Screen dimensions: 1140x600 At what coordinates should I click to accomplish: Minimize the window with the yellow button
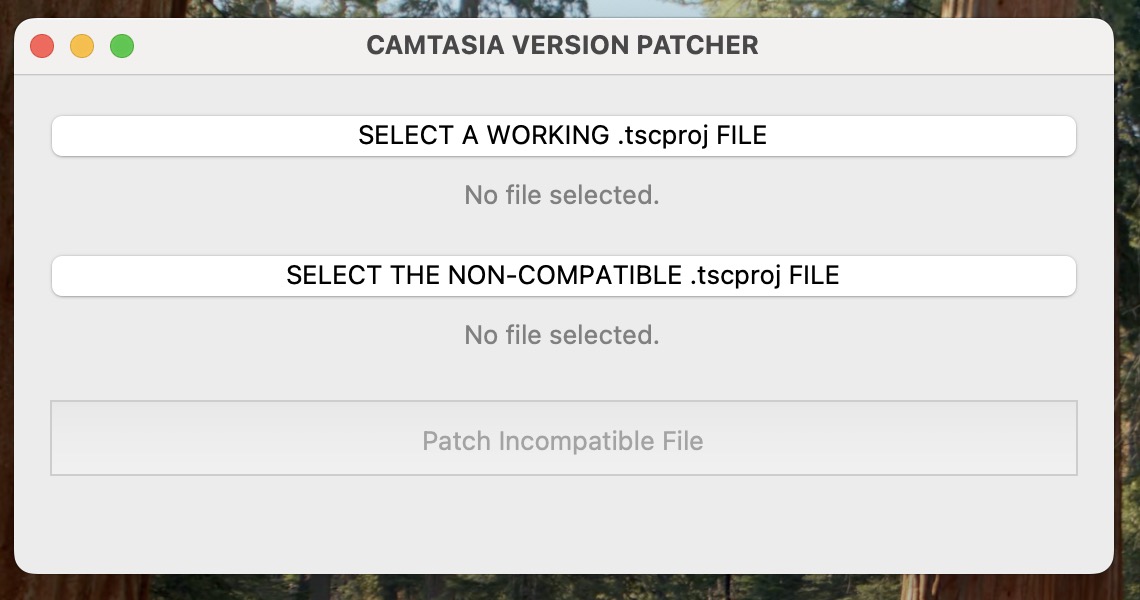[x=82, y=46]
